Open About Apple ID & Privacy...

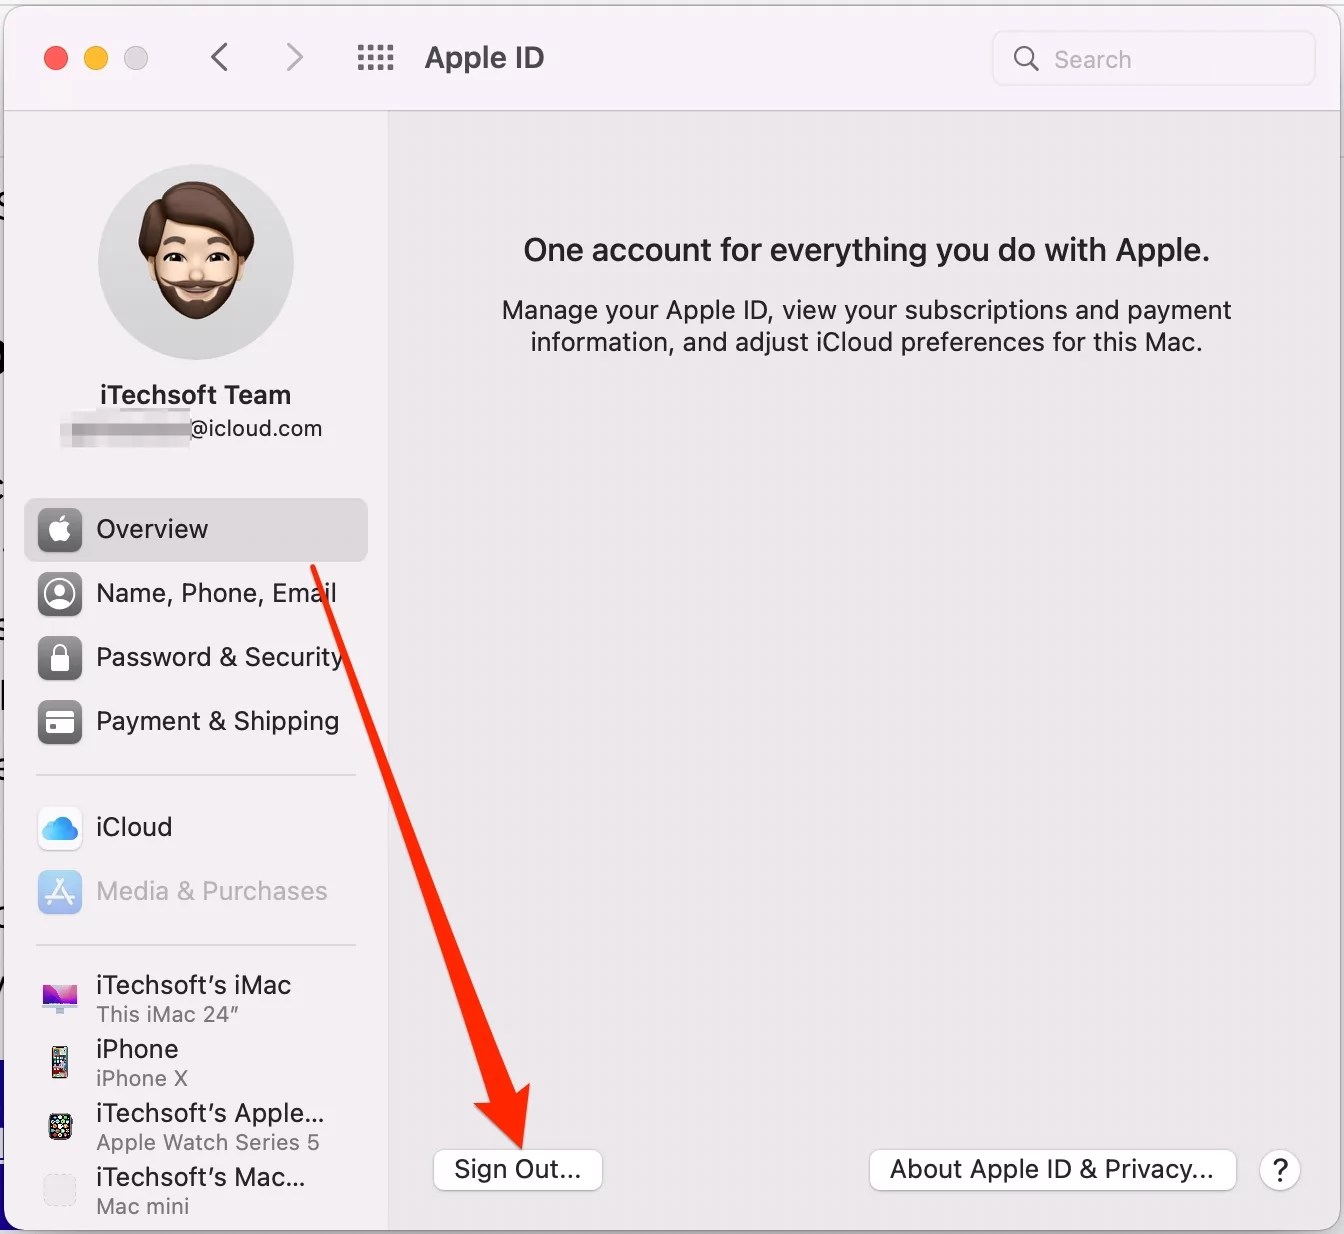[x=1052, y=1169]
